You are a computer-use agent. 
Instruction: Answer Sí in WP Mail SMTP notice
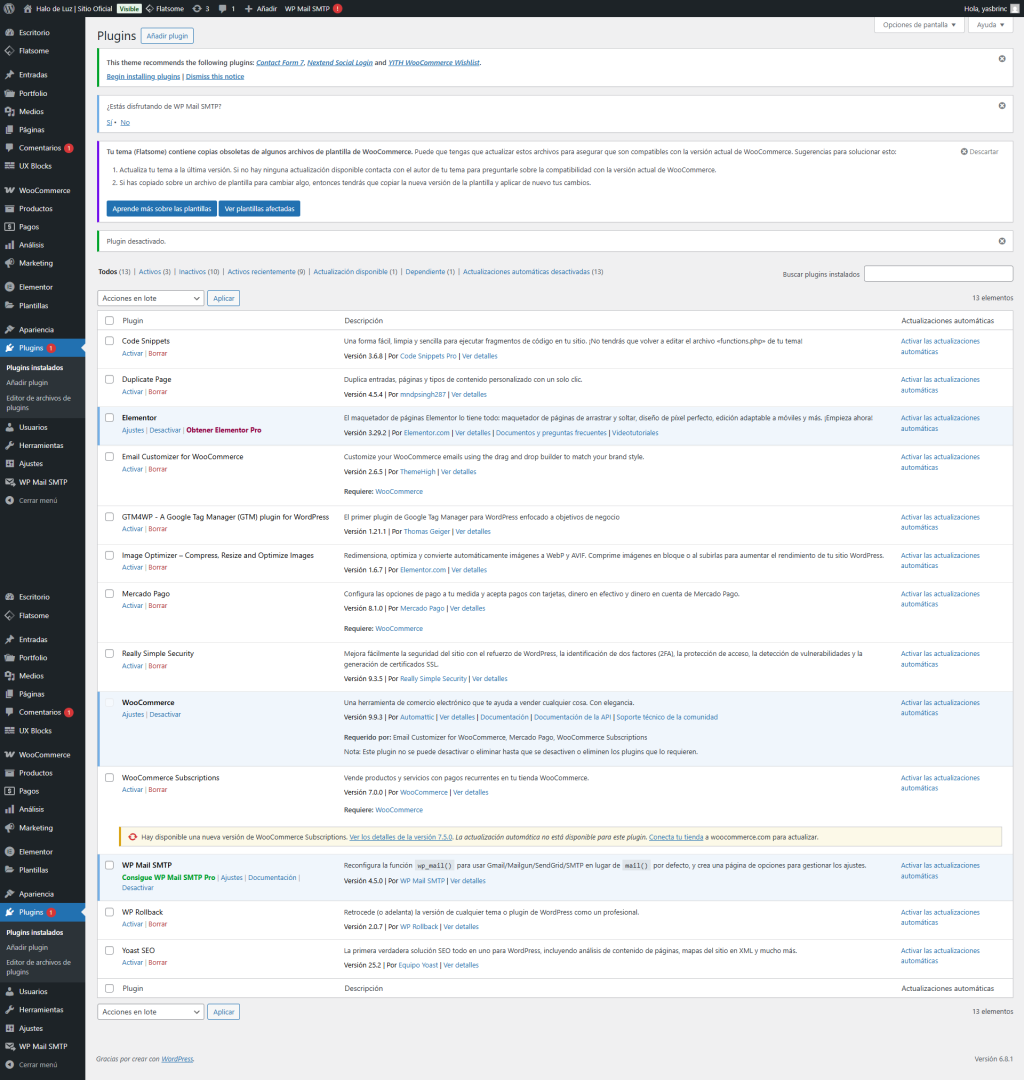pyautogui.click(x=109, y=123)
